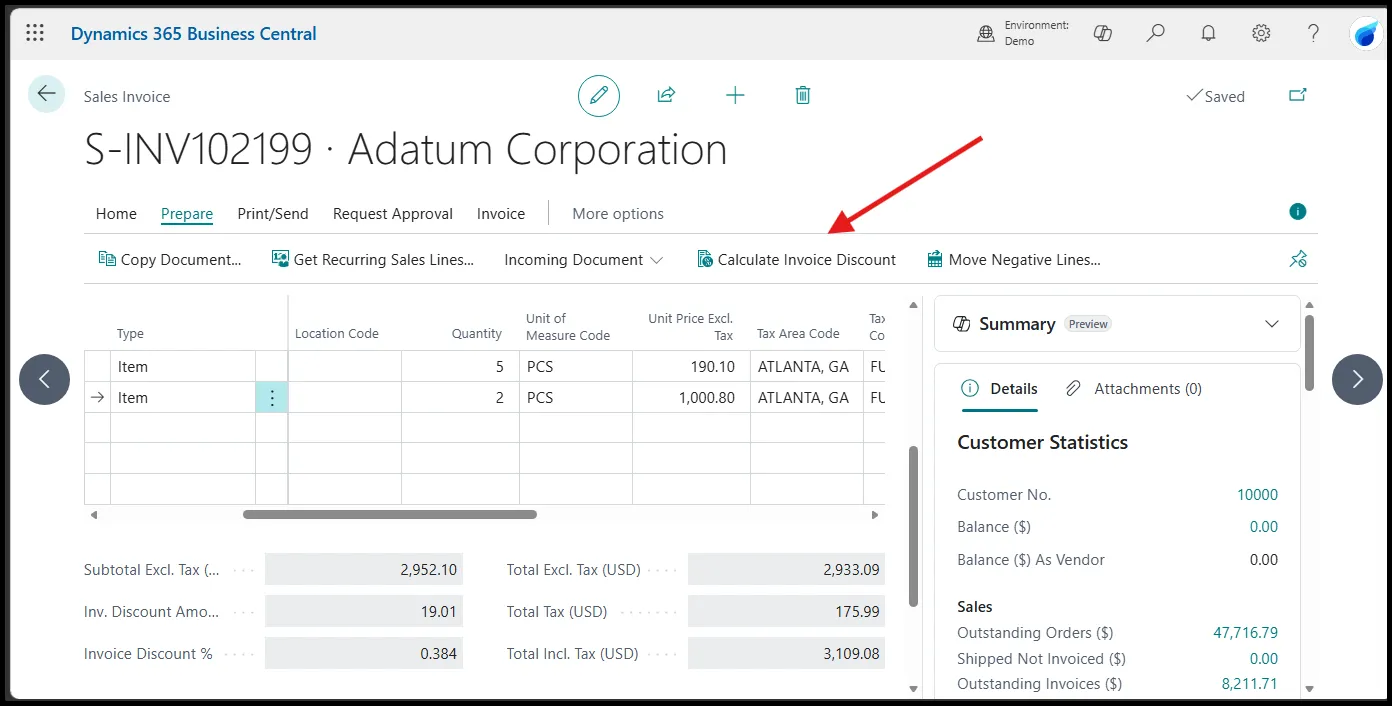Click Total Incl. Tax value 3,109.08

[x=786, y=653]
